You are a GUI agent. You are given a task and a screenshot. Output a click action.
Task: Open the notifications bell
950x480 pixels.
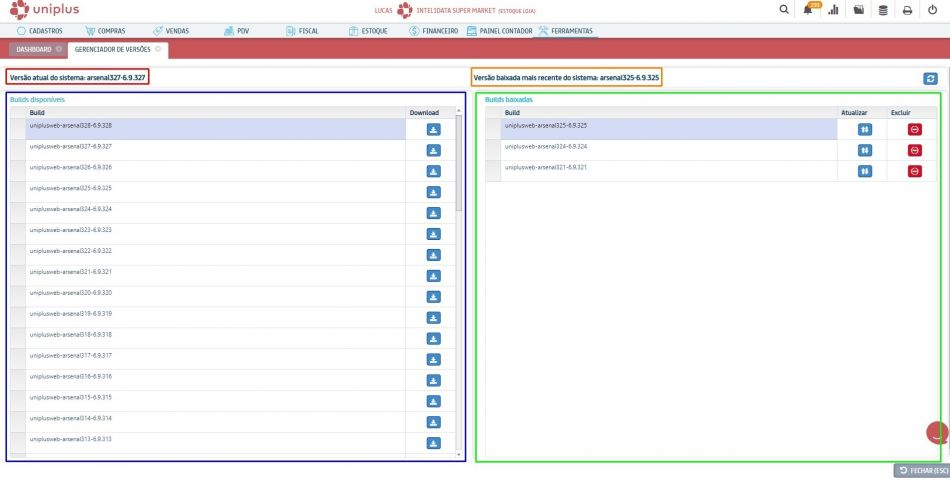pyautogui.click(x=808, y=11)
